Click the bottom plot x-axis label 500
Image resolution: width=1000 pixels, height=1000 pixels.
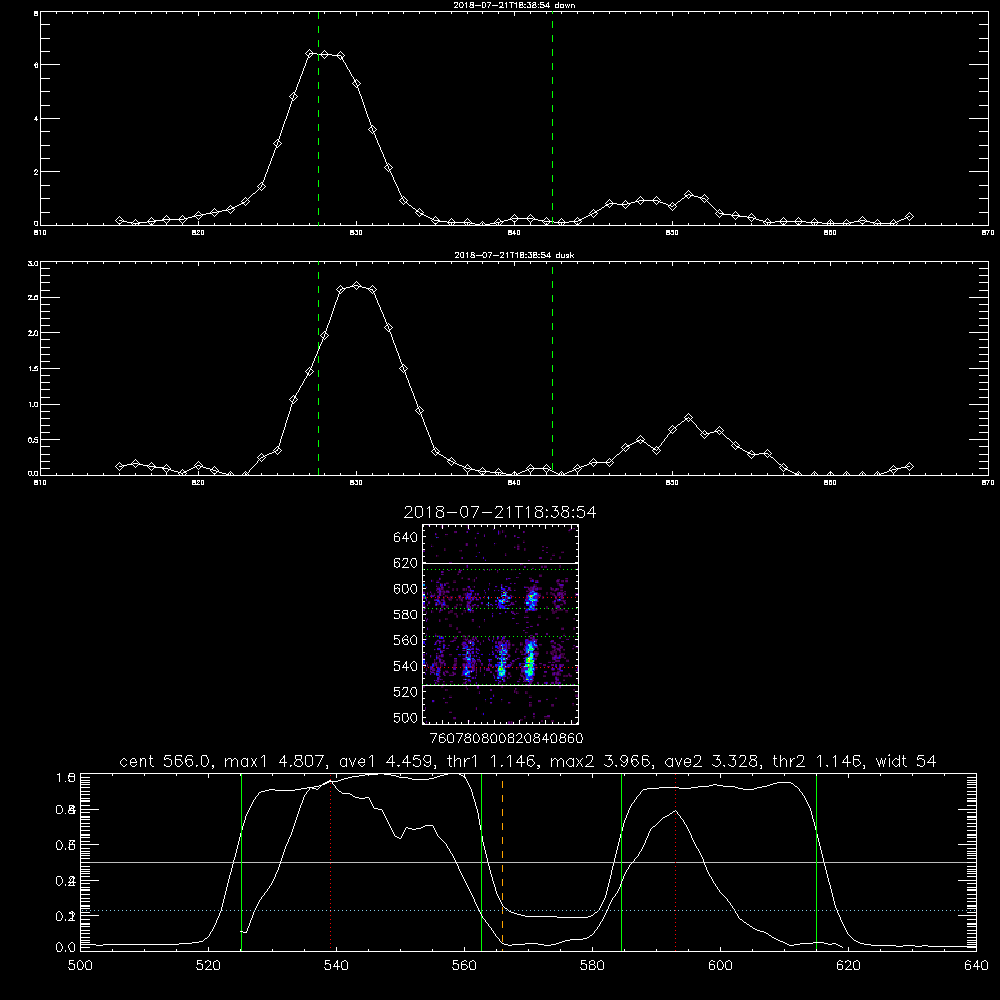click(80, 966)
